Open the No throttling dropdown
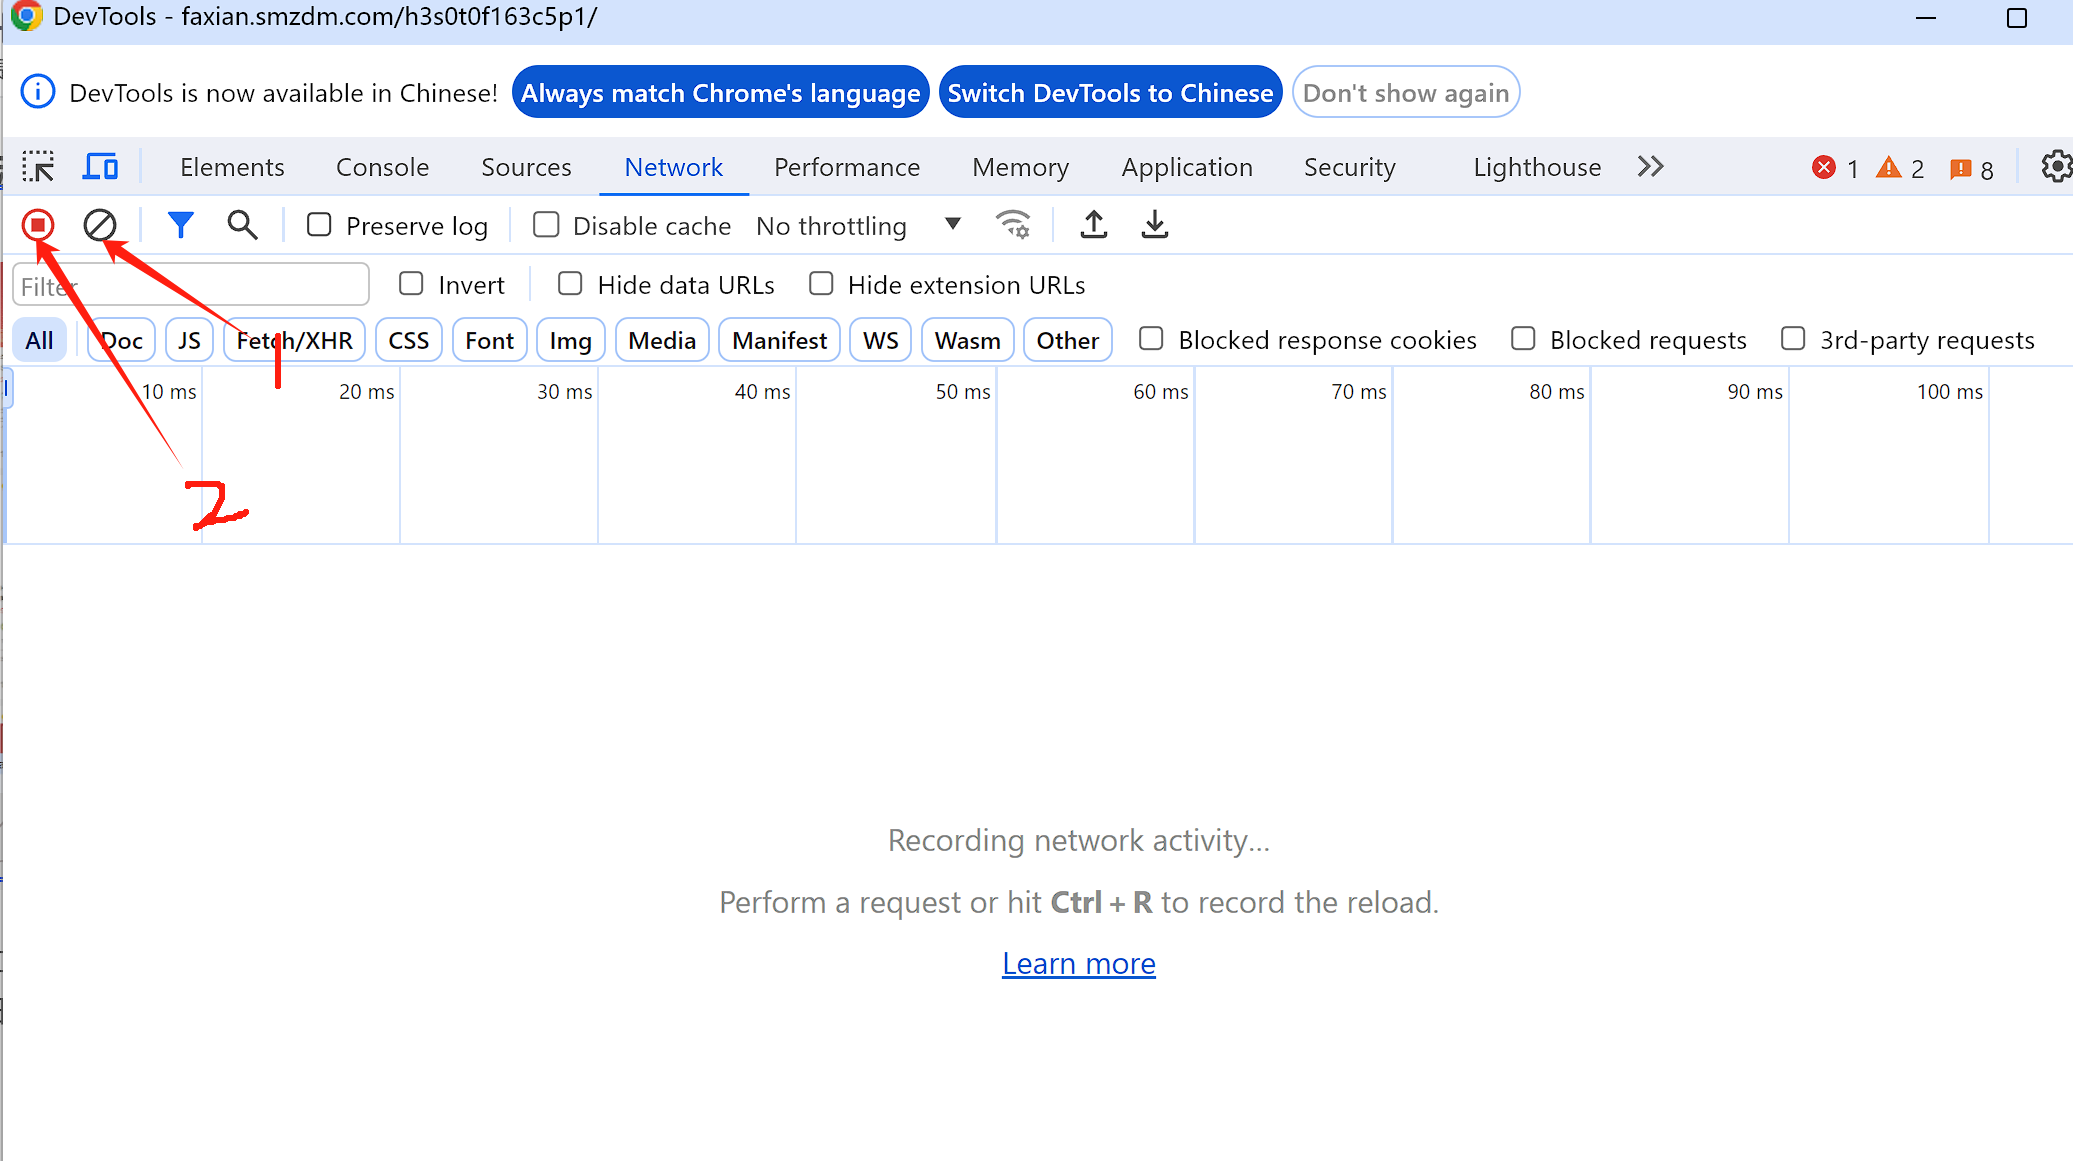This screenshot has height=1161, width=2073. tap(858, 225)
